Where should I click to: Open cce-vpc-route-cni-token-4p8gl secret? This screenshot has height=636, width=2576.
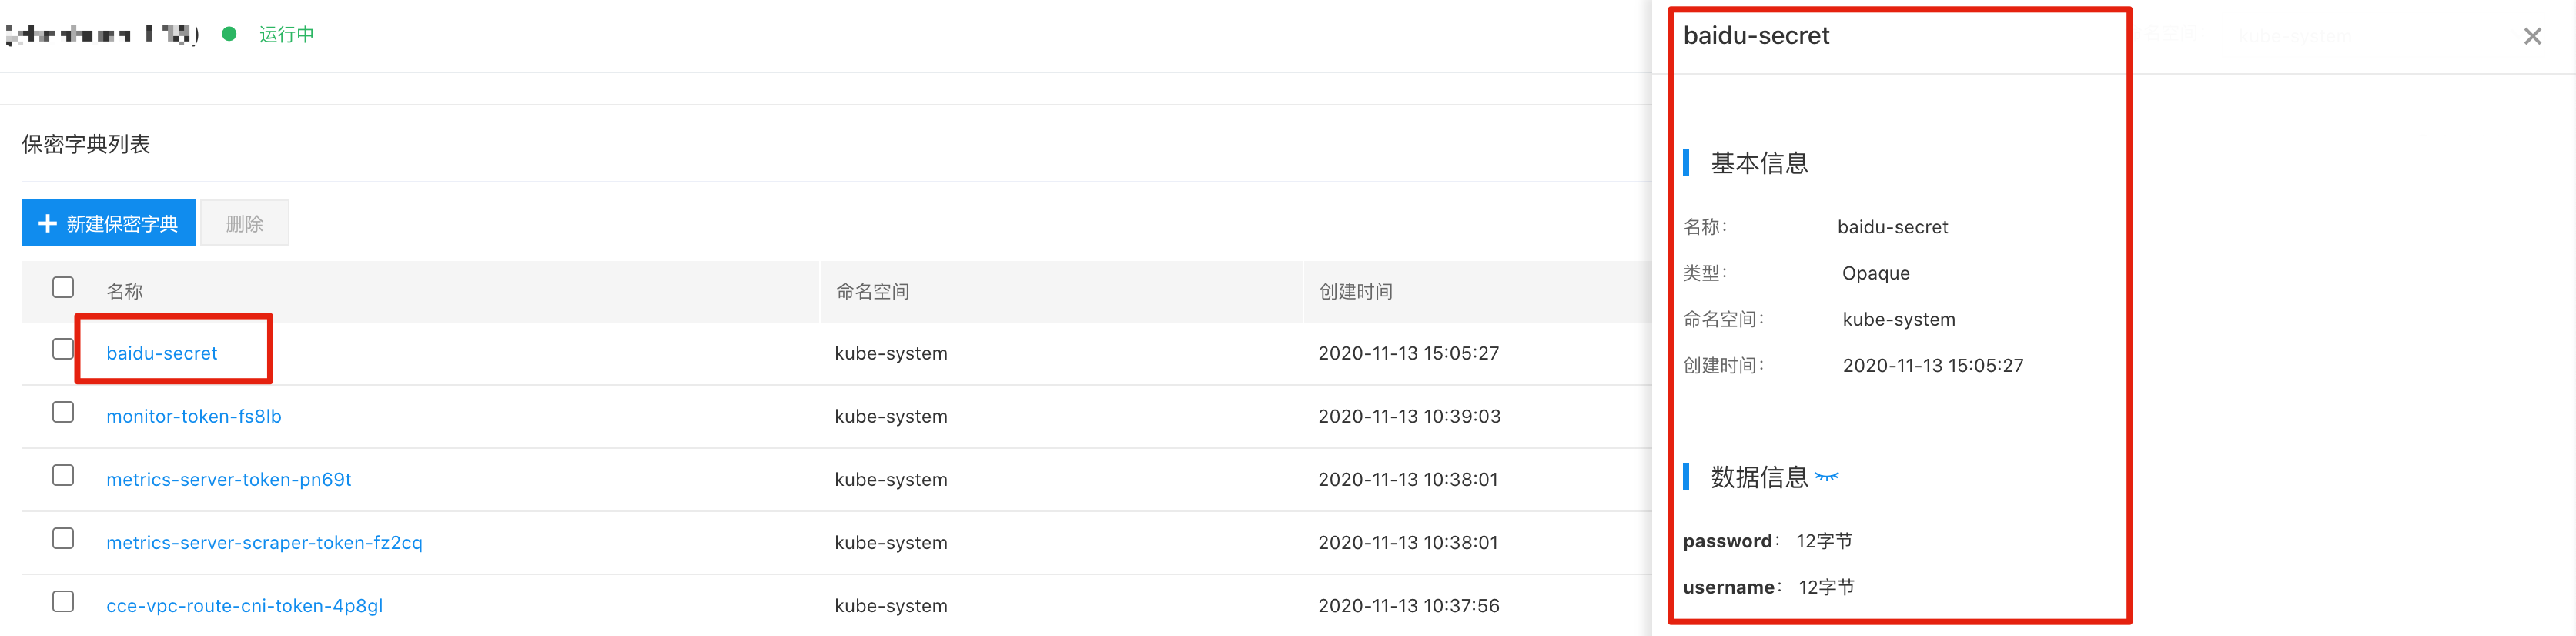244,605
